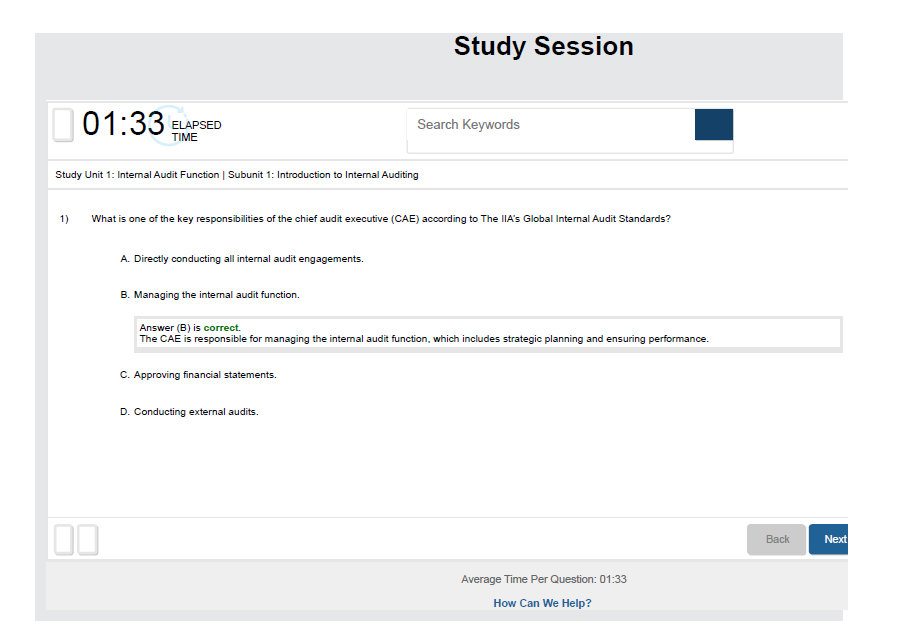Click the Answer (B) is correct explanation box

coord(488,334)
